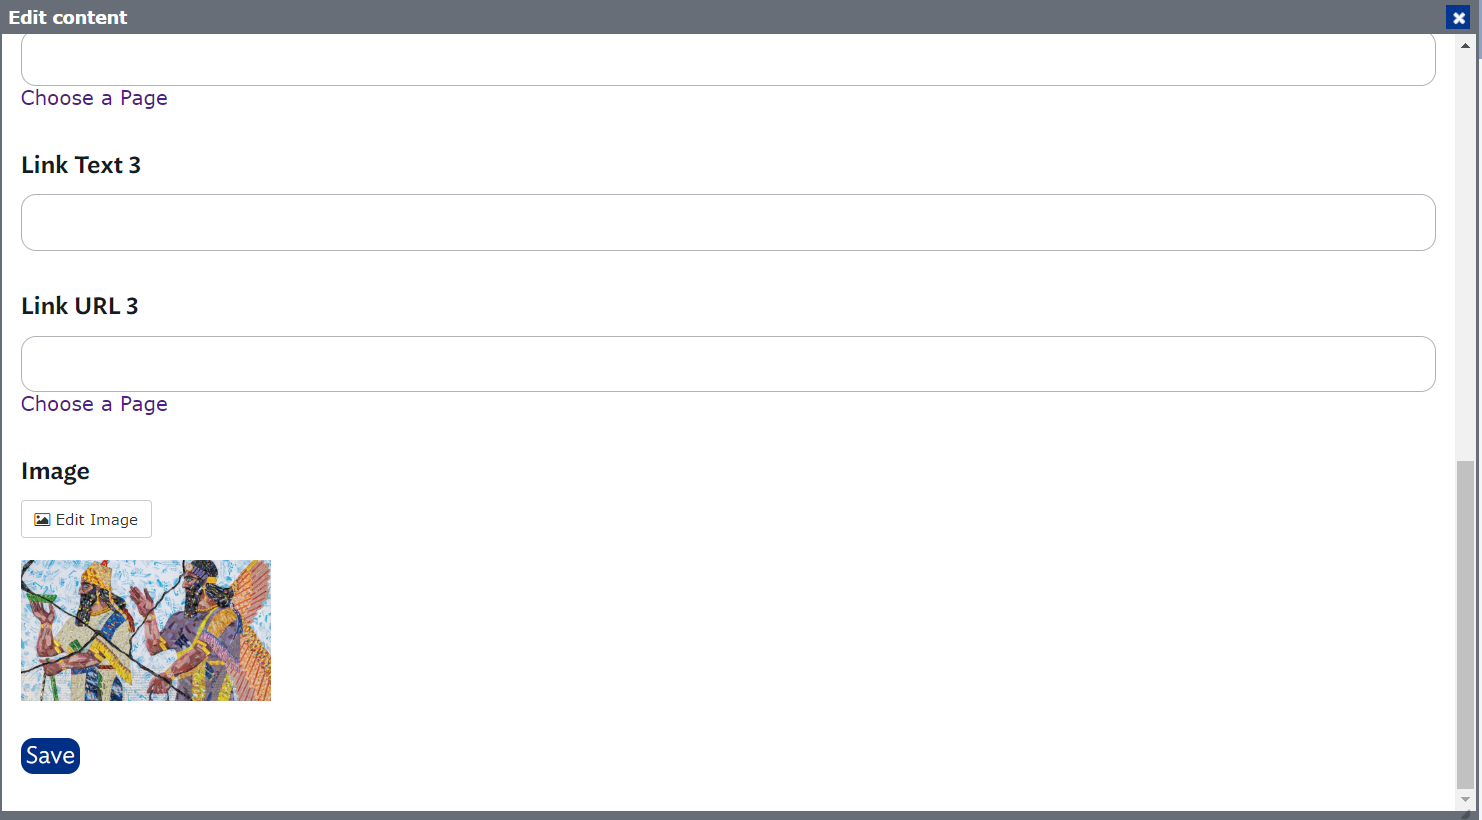Image resolution: width=1482 pixels, height=820 pixels.
Task: Focus the Link Text 3 input field
Action: click(728, 222)
